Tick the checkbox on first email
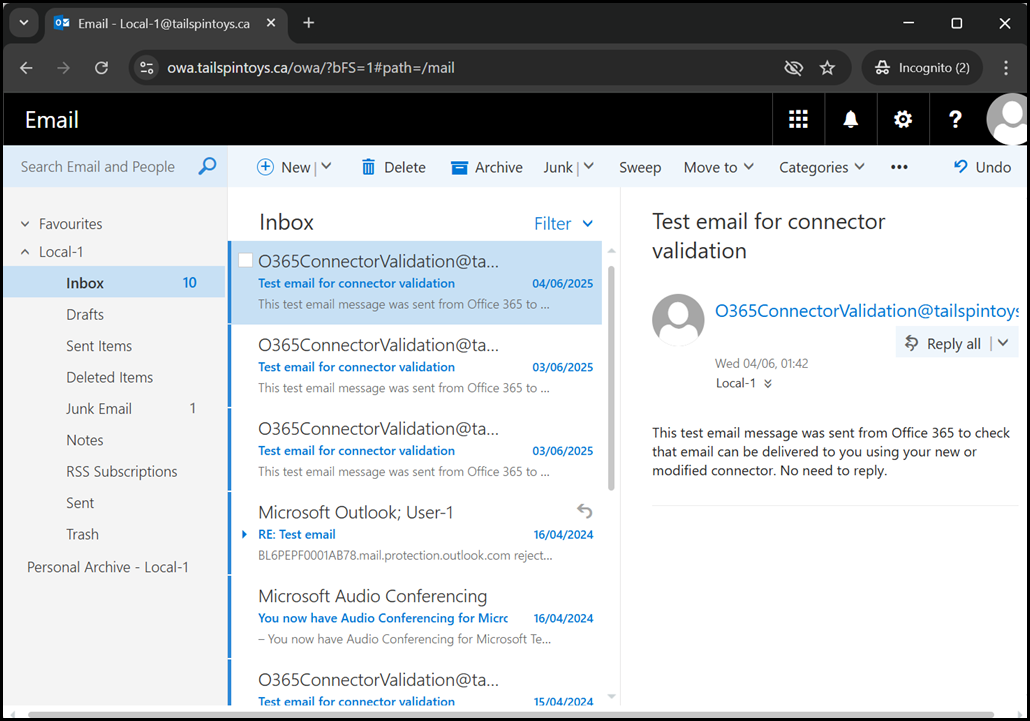The width and height of the screenshot is (1030, 721). [246, 261]
